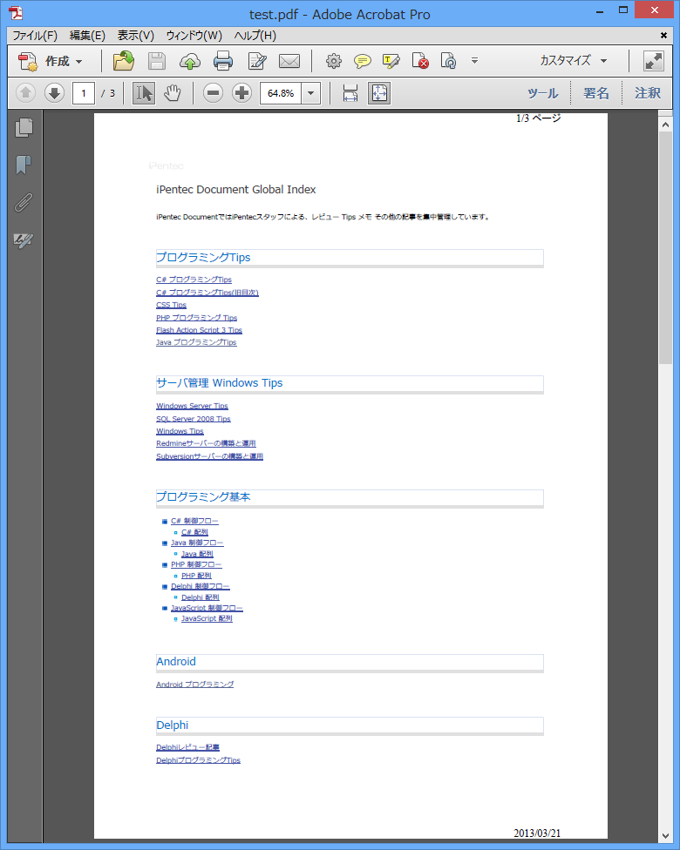Open the PHP プログラミング Tips link
Screen dimensions: 680x850
click(x=196, y=318)
